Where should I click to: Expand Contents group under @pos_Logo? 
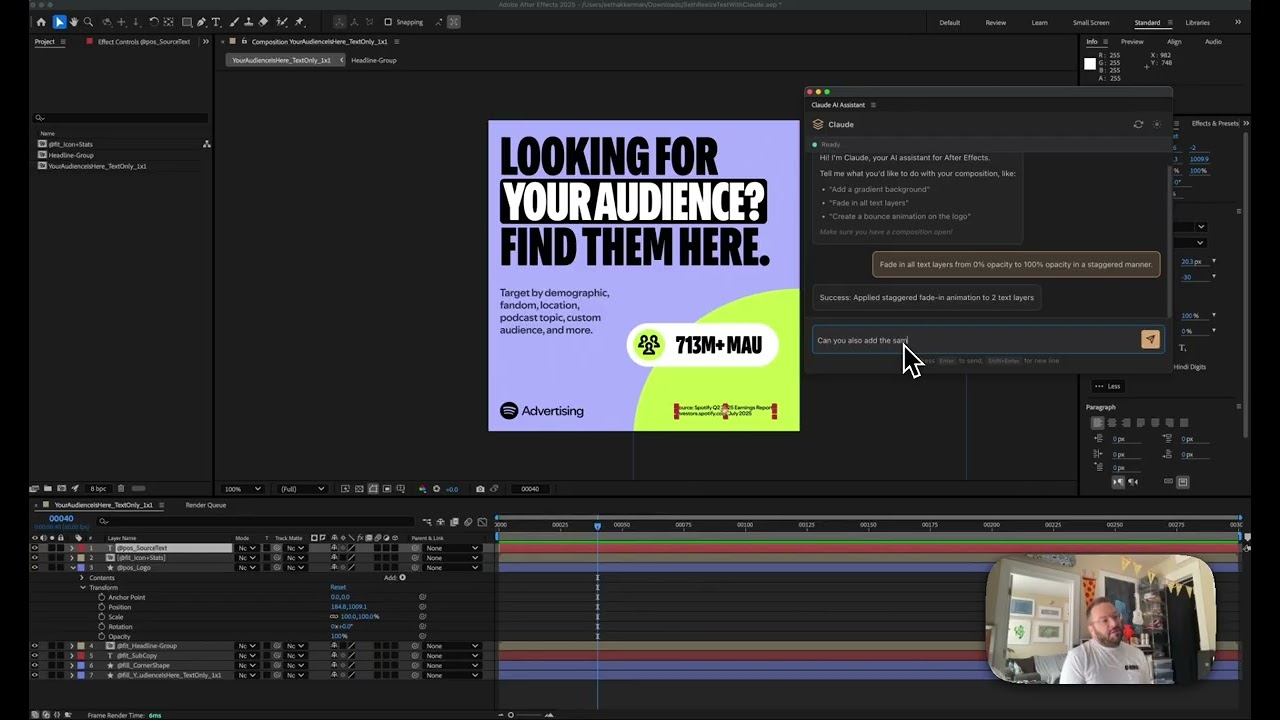(x=82, y=577)
